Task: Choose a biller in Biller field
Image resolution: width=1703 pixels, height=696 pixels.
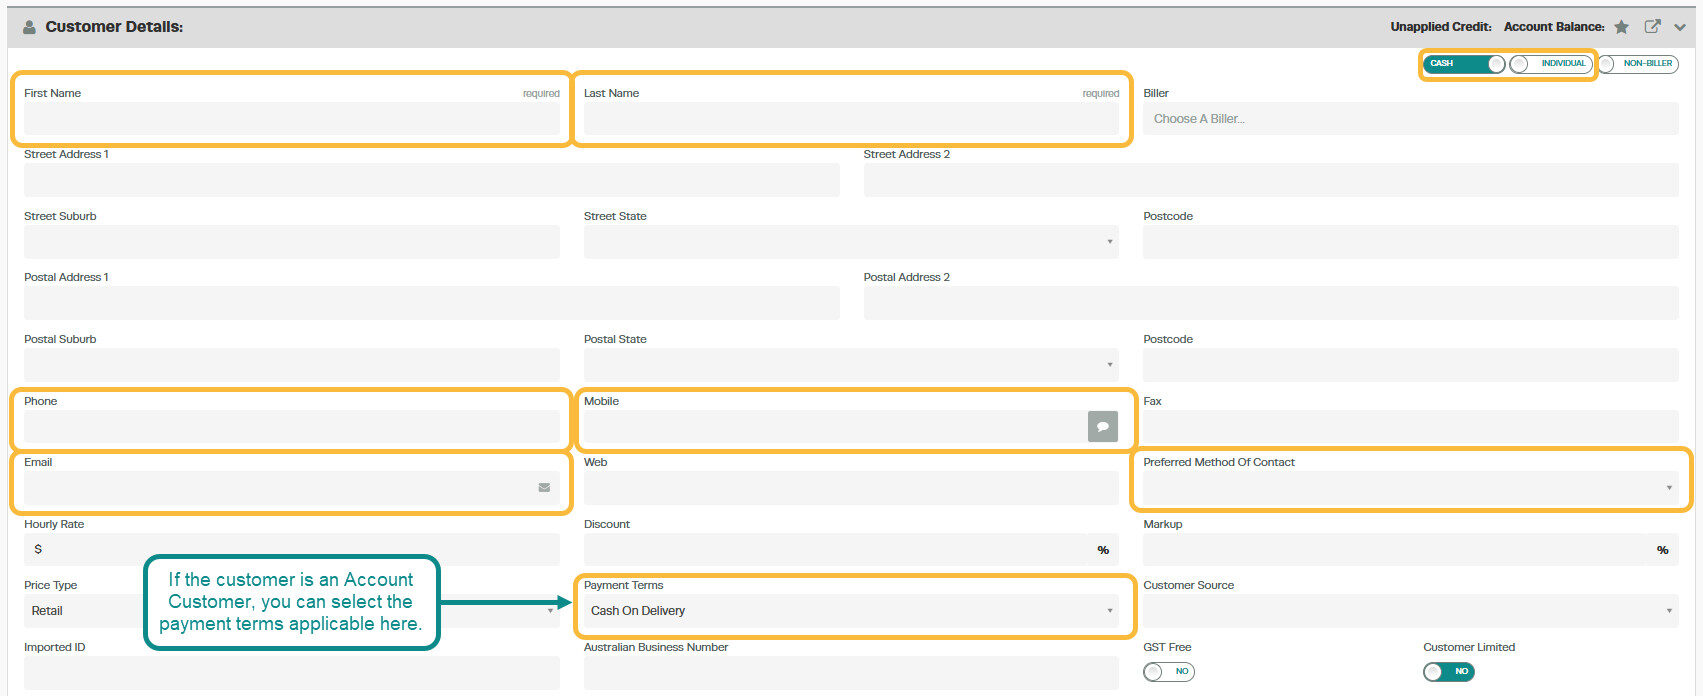Action: [x=1411, y=119]
